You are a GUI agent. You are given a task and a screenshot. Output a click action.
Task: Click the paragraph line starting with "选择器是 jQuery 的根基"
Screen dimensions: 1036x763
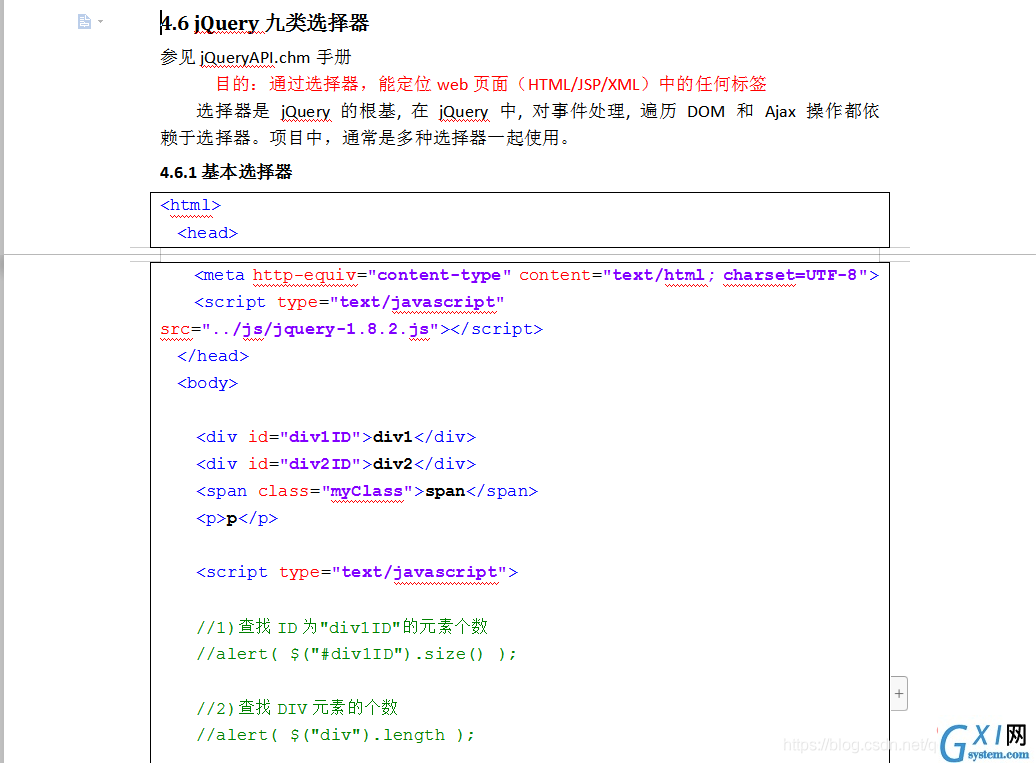[x=537, y=111]
